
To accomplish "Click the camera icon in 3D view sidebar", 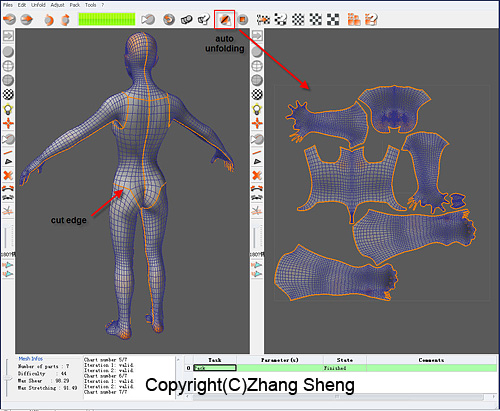I will [8, 139].
